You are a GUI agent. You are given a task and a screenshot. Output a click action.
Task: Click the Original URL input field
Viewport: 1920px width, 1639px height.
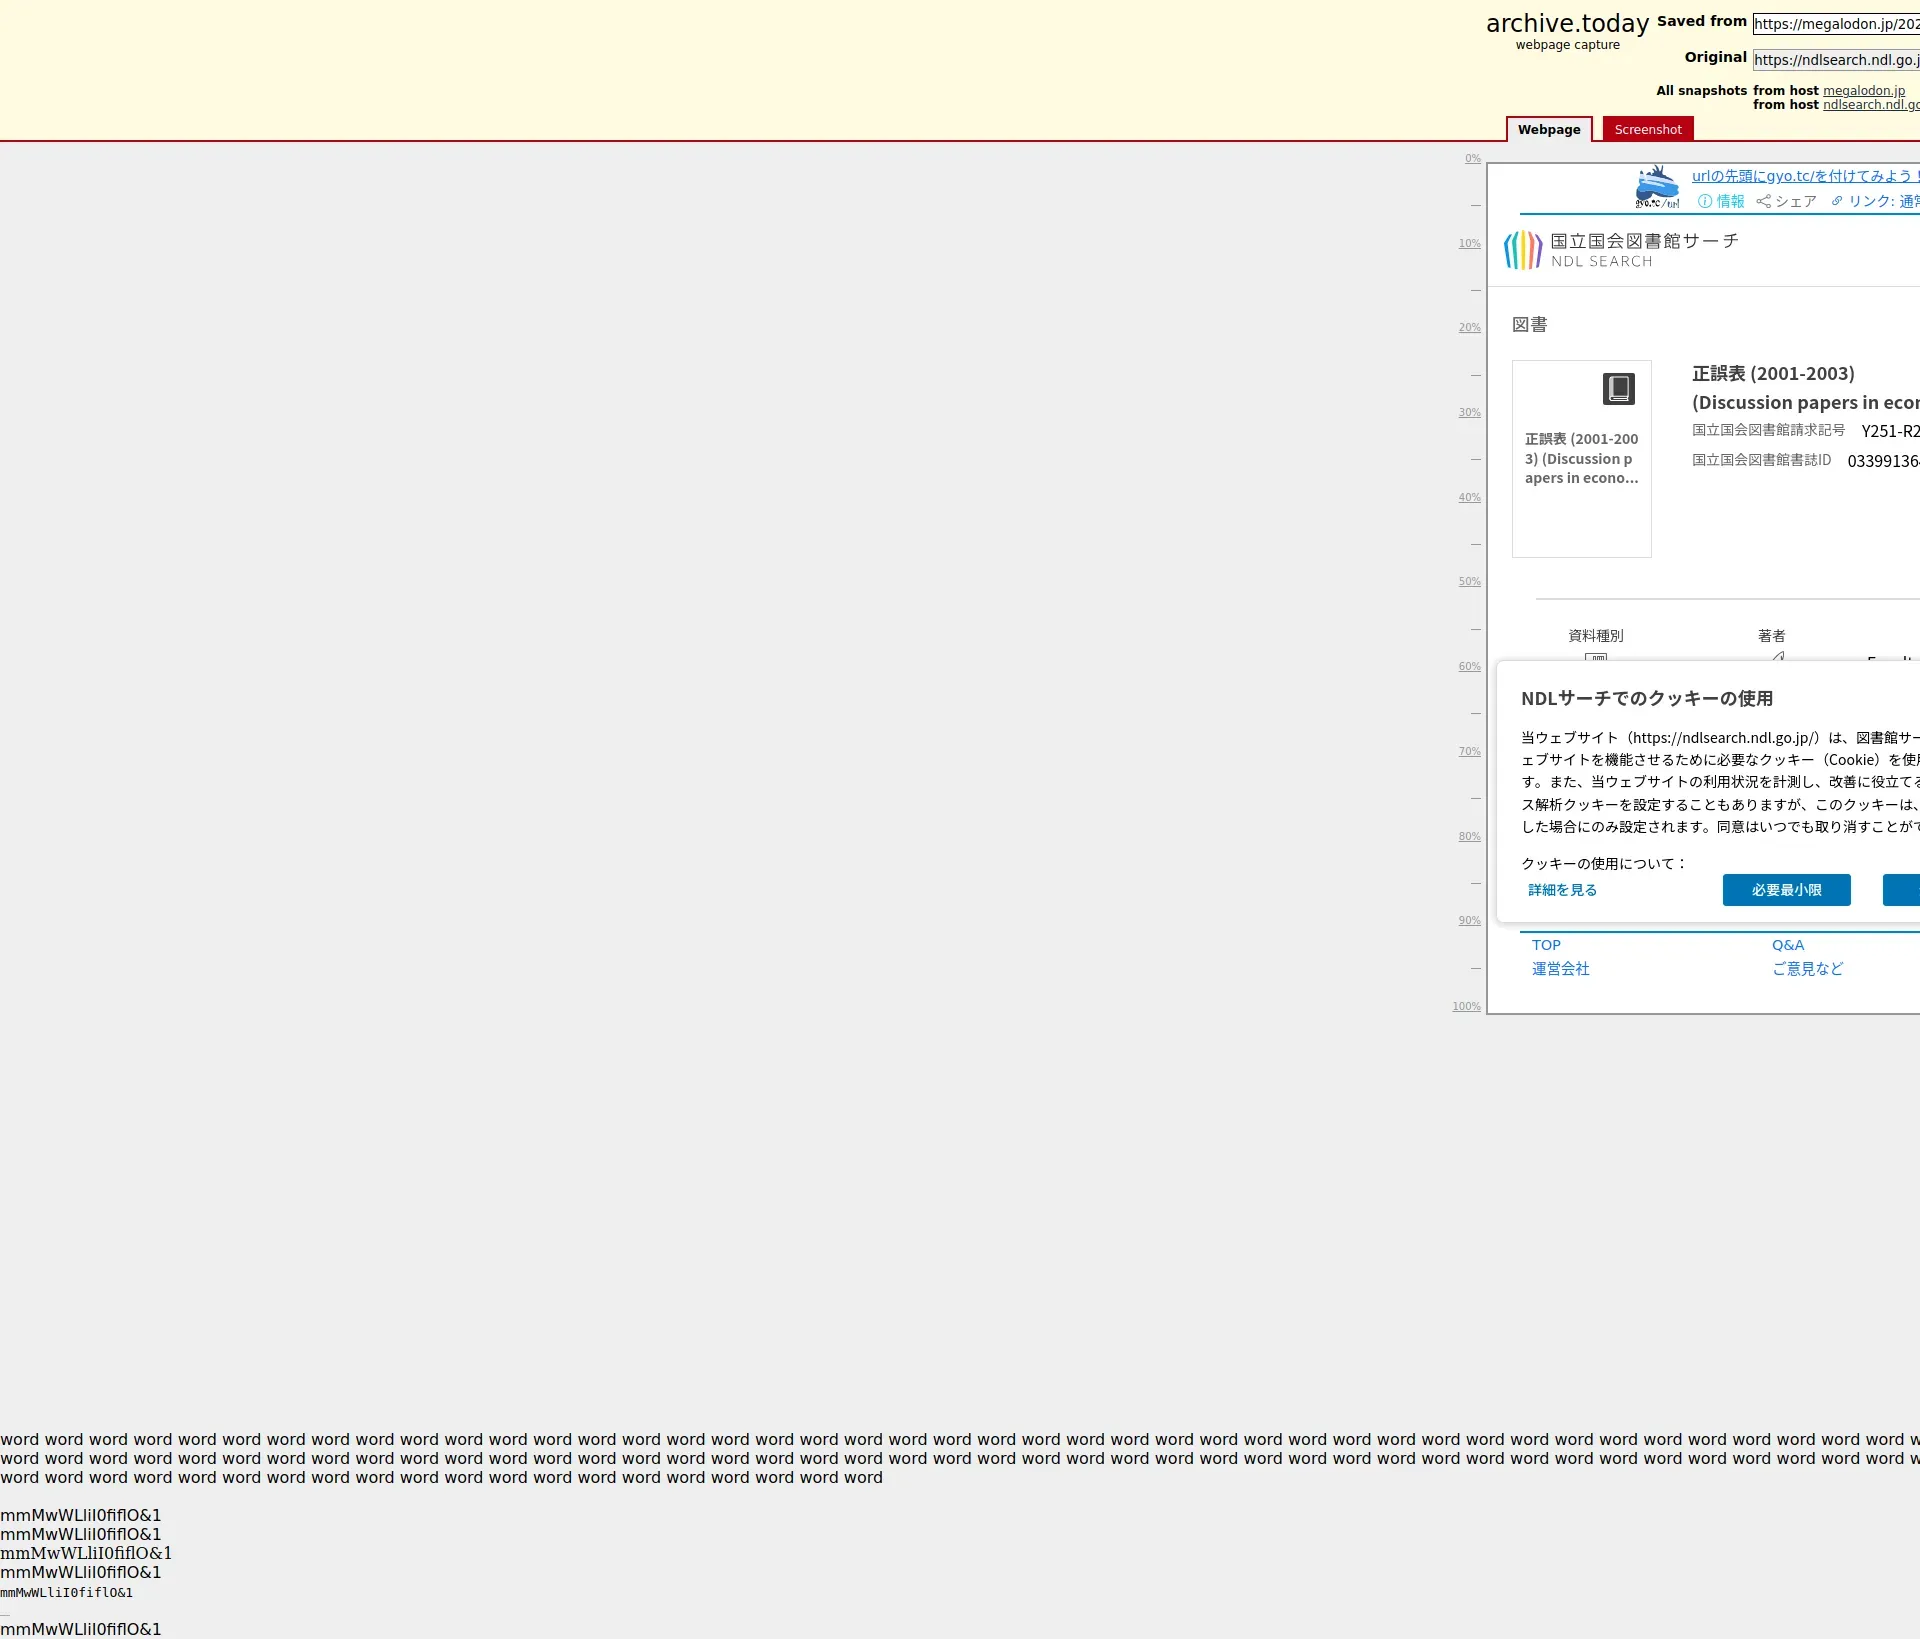tap(1835, 60)
